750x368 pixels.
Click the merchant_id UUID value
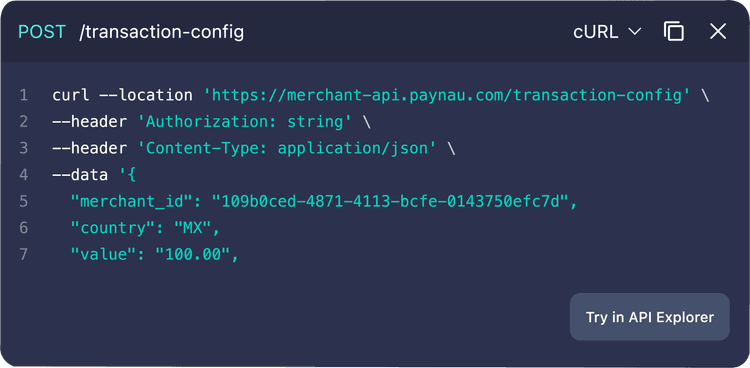(x=391, y=201)
